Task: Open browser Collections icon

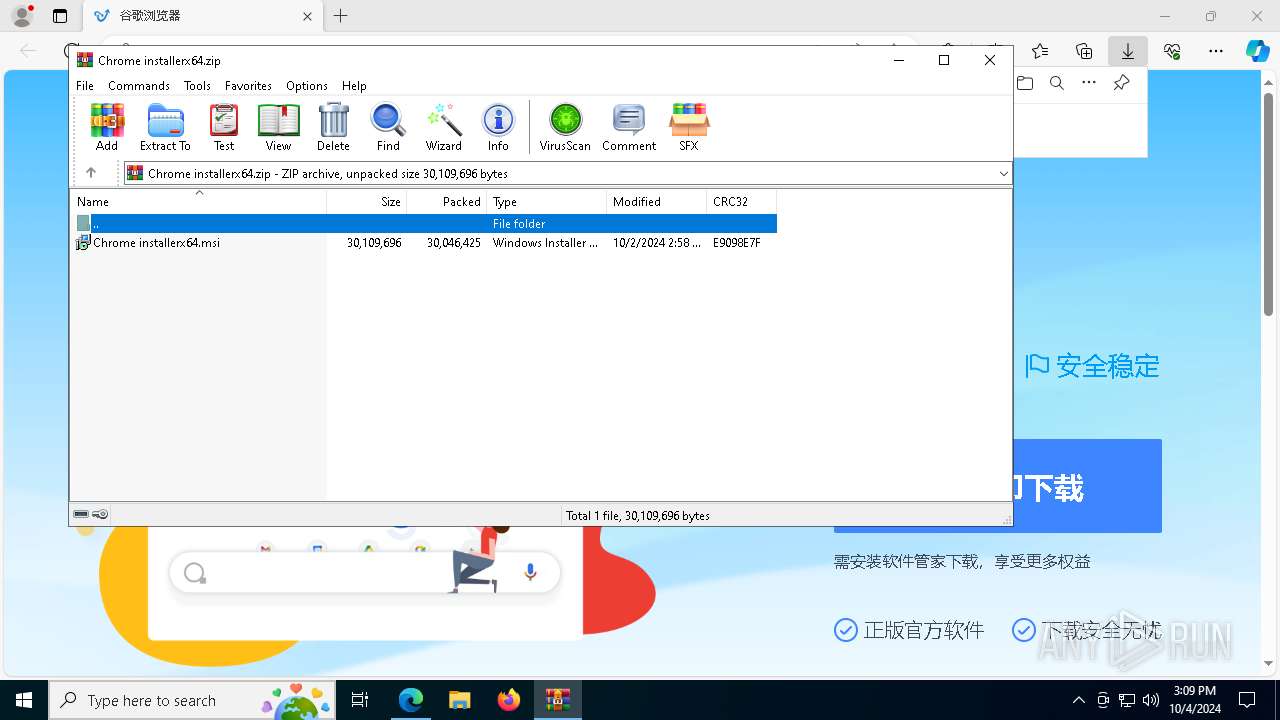Action: click(1084, 51)
